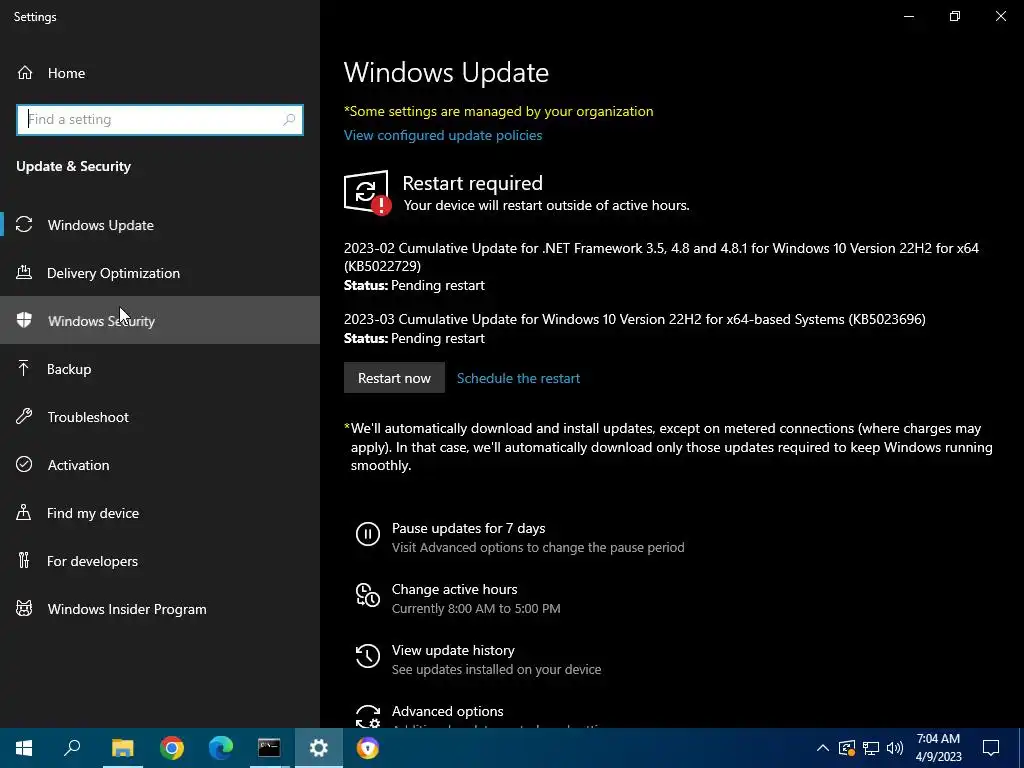Click the Advanced options gear-sync icon
The image size is (1024, 768).
368,716
